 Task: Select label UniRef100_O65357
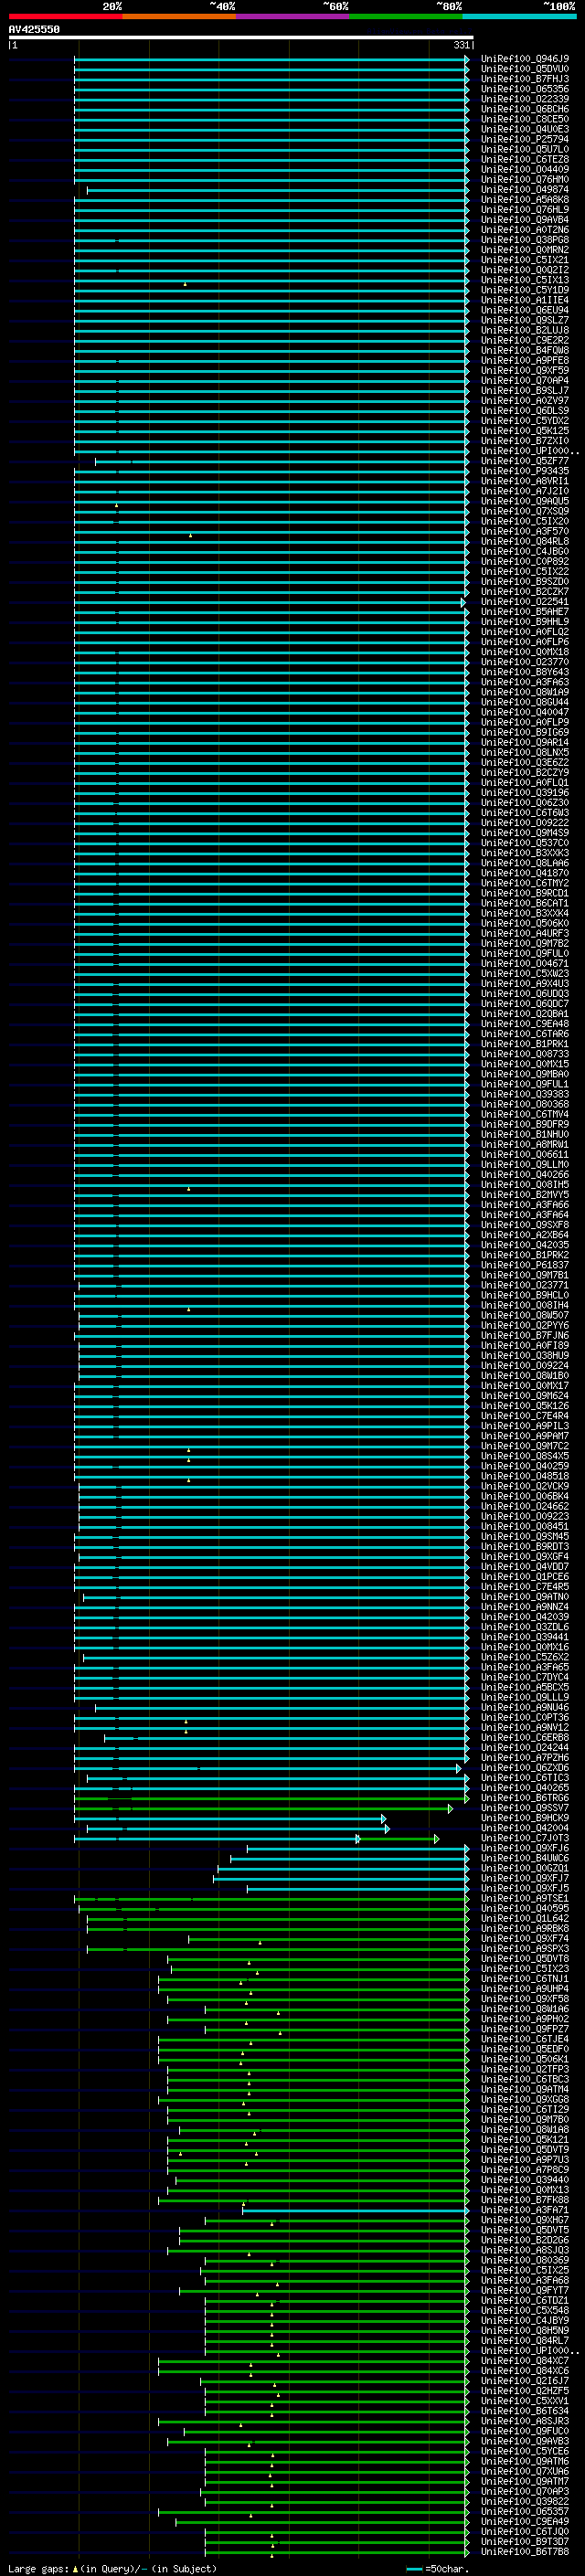tap(525, 2511)
